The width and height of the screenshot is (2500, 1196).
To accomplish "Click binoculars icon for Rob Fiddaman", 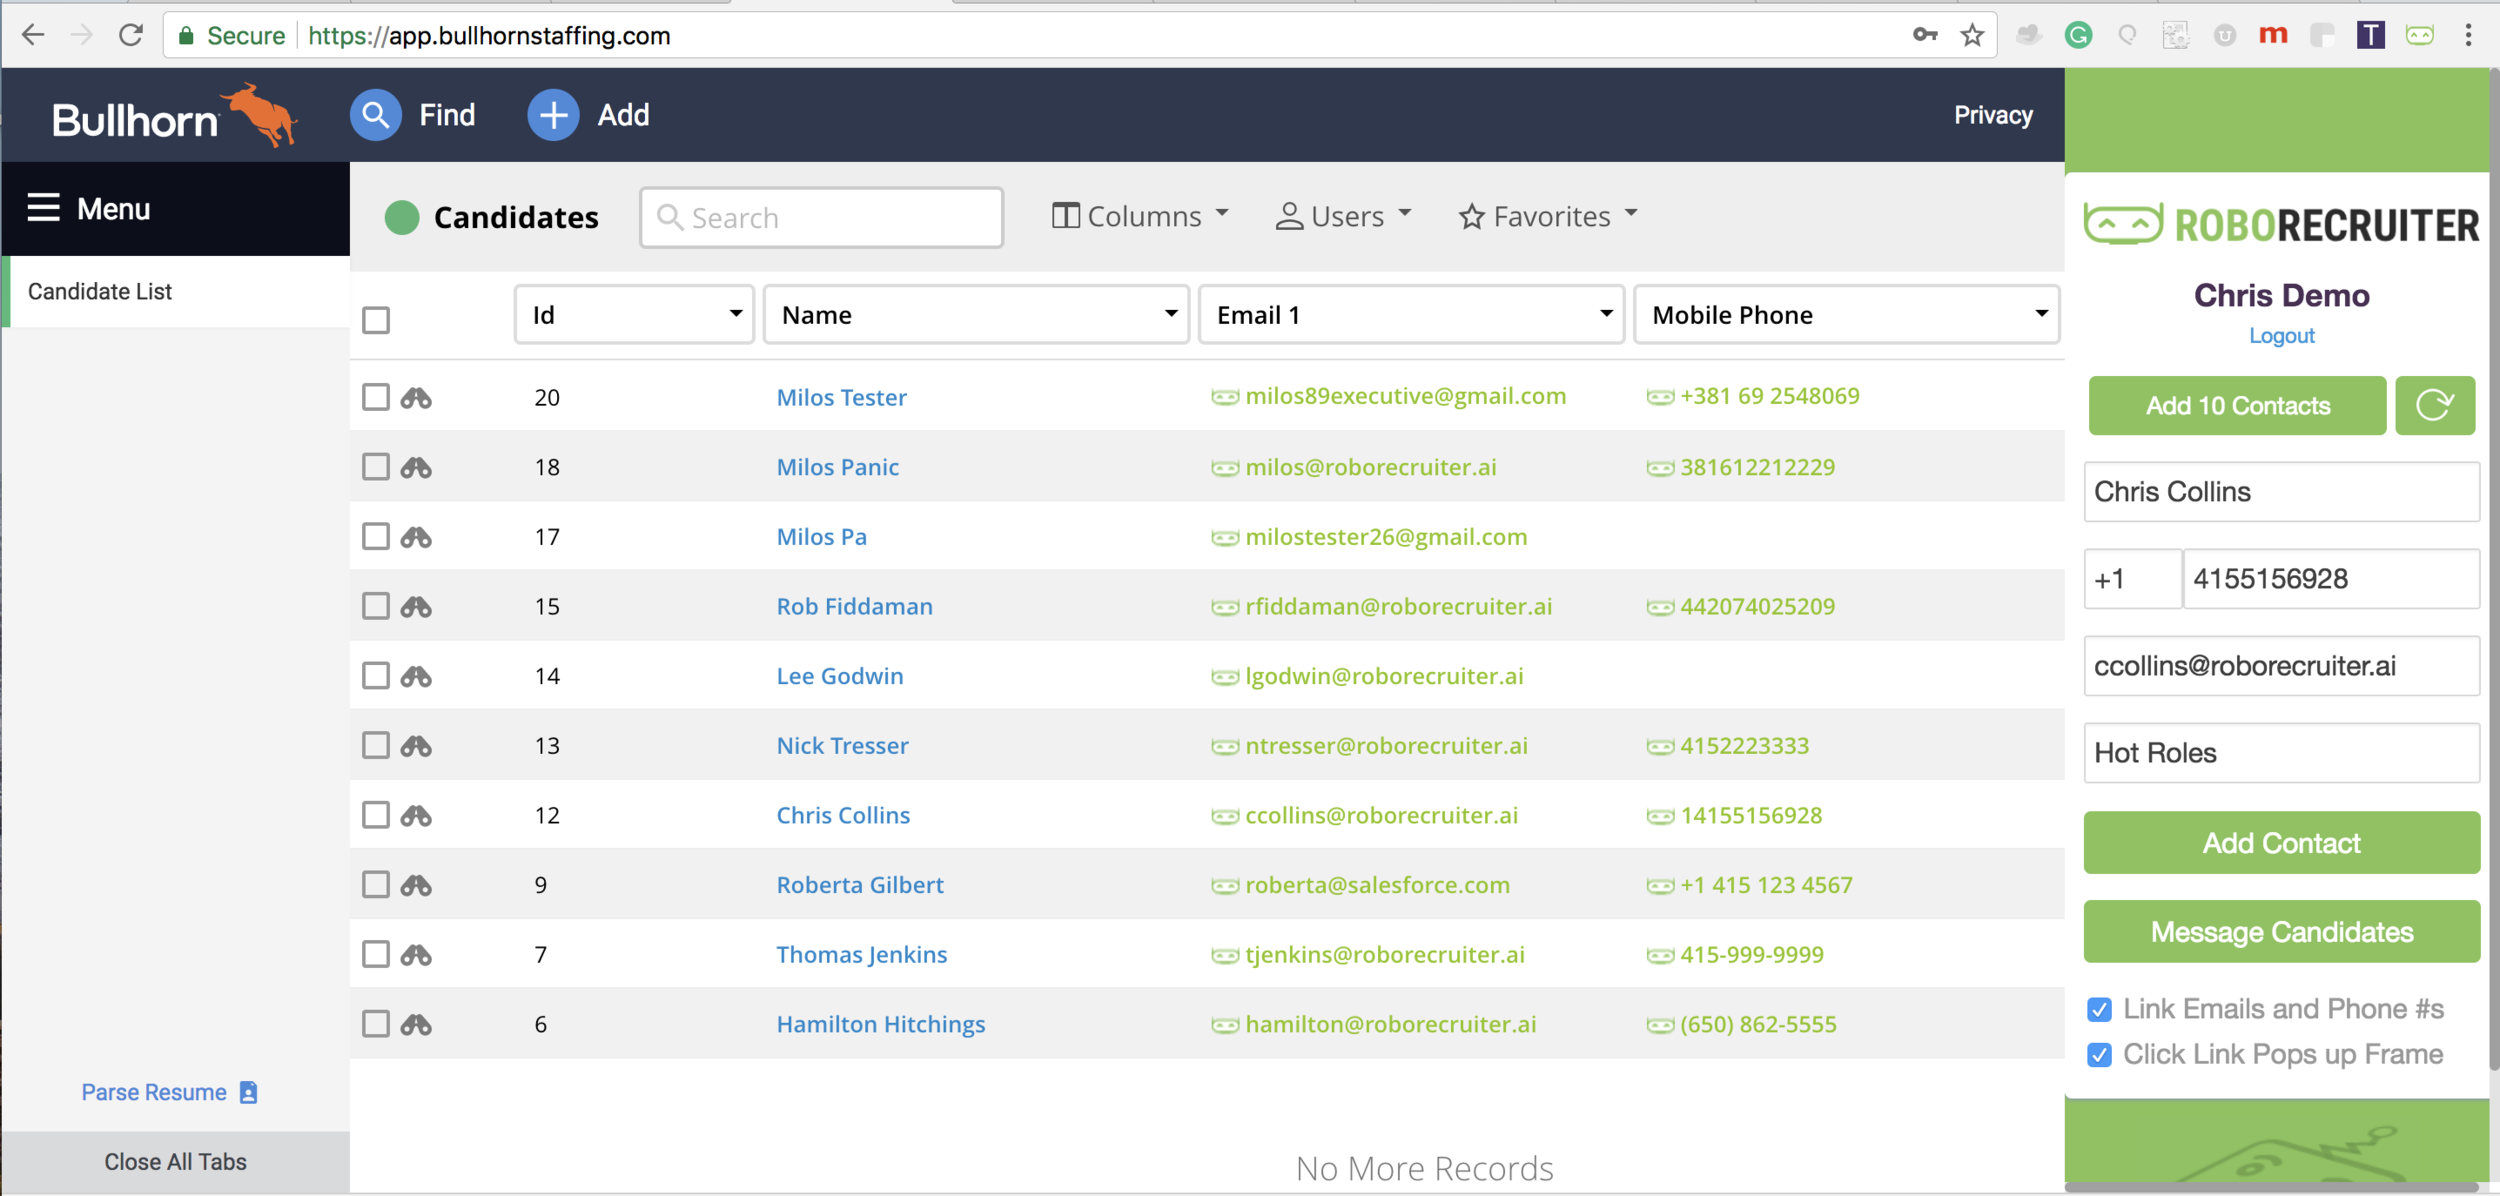I will [416, 606].
